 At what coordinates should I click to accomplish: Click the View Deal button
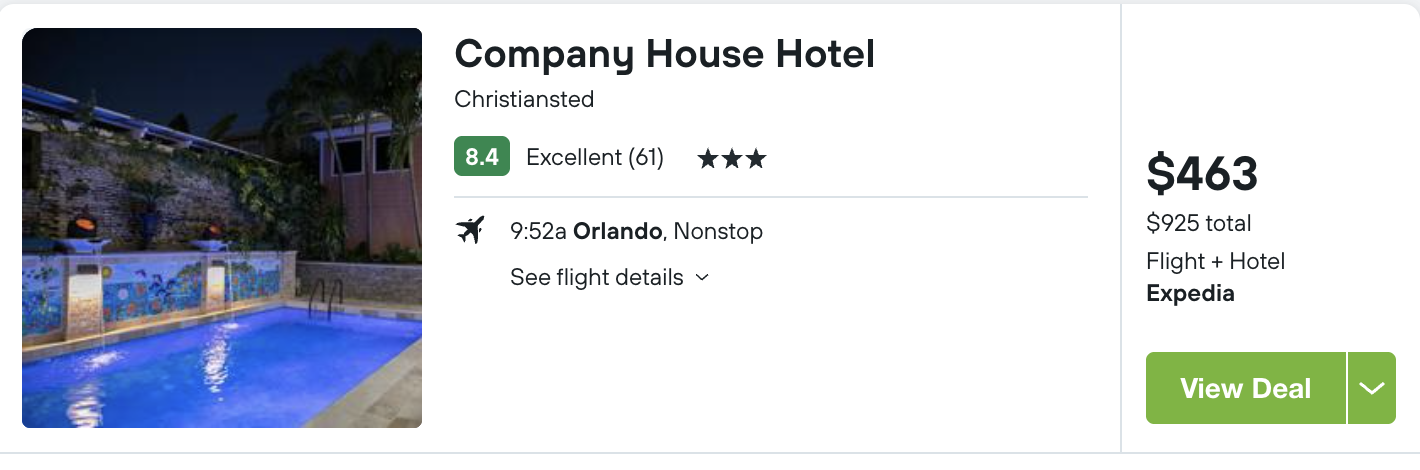coord(1246,388)
